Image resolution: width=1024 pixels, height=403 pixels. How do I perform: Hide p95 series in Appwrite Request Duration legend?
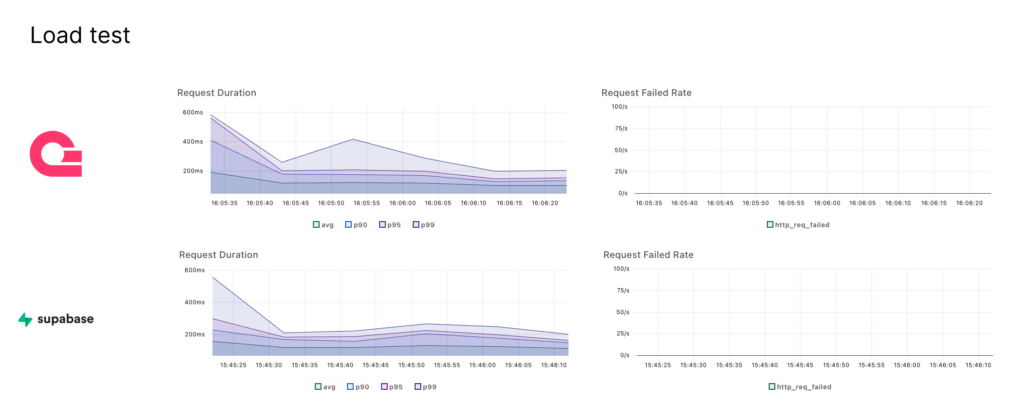click(390, 225)
